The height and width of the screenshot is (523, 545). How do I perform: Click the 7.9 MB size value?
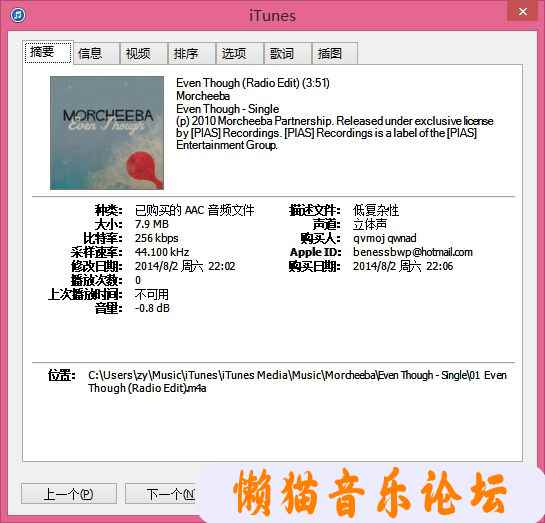coord(152,224)
